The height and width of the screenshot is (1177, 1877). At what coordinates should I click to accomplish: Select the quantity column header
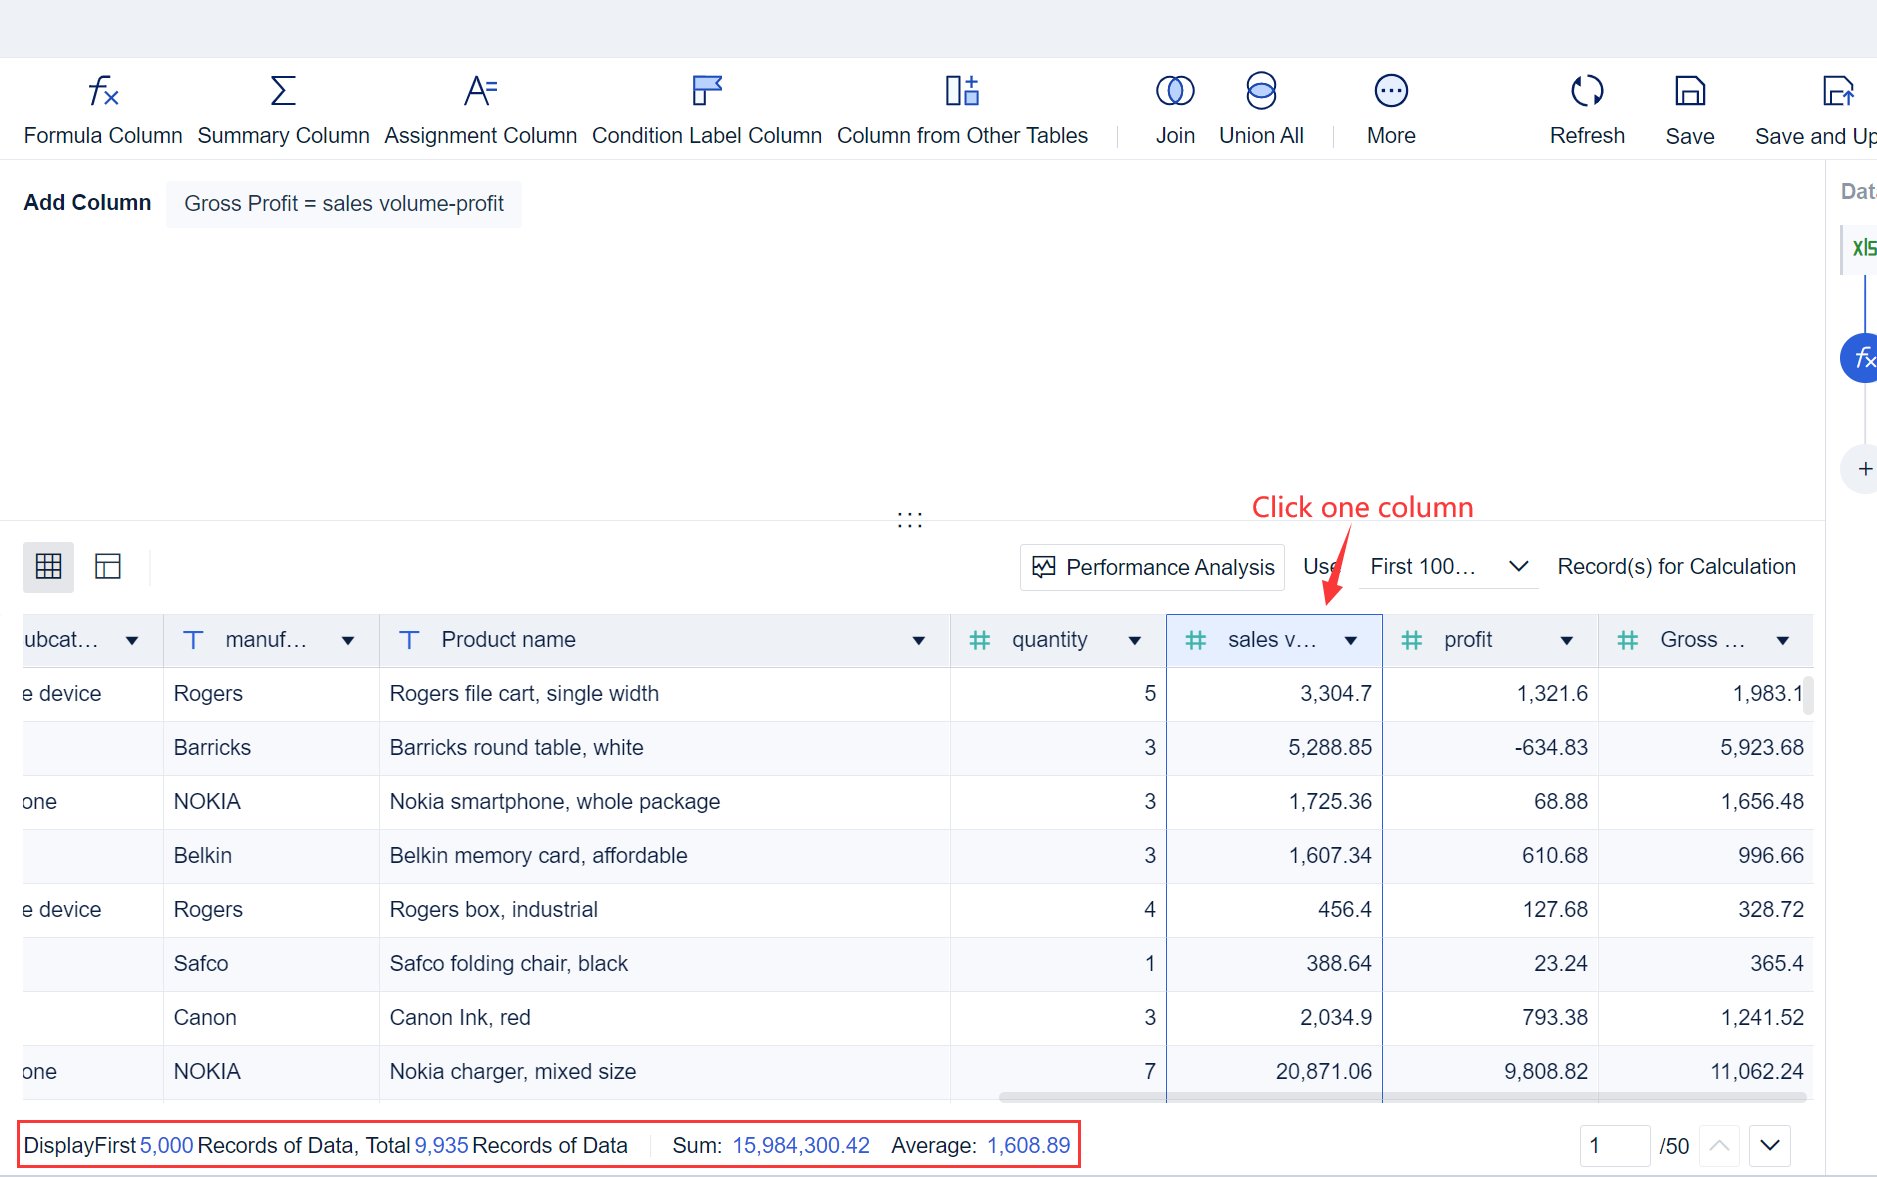pyautogui.click(x=1058, y=640)
